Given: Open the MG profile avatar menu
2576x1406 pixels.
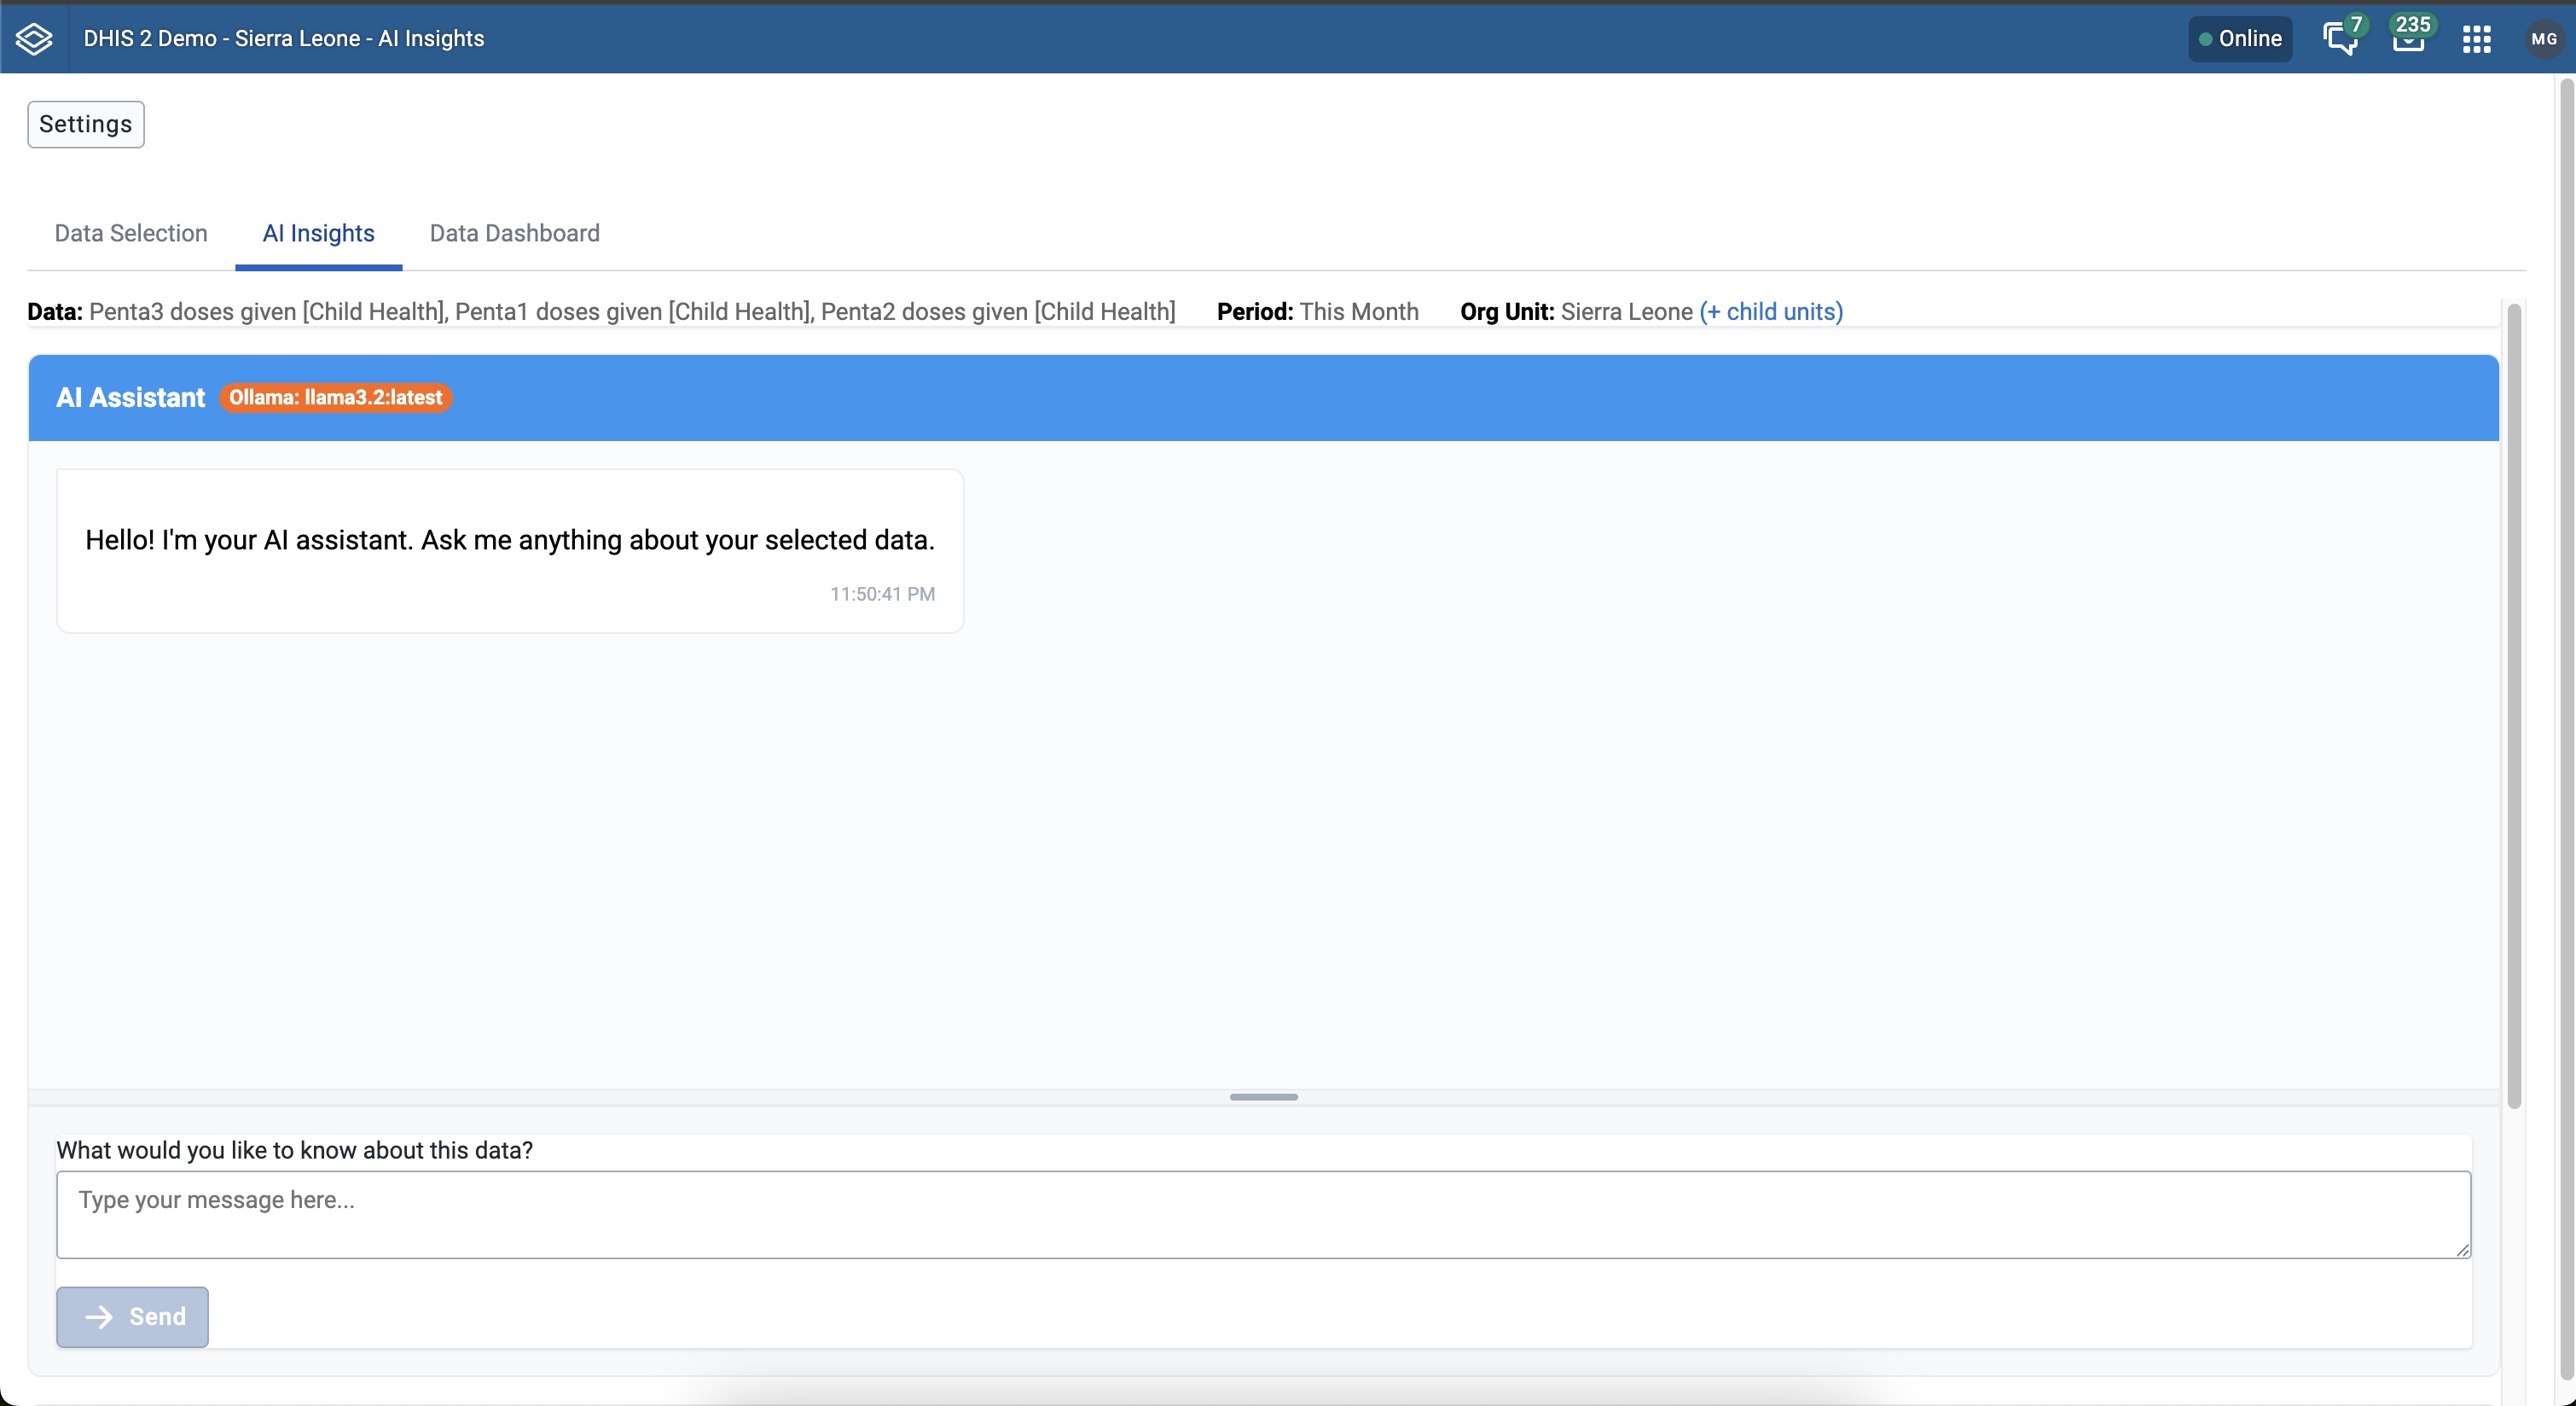Looking at the screenshot, I should 2543,39.
